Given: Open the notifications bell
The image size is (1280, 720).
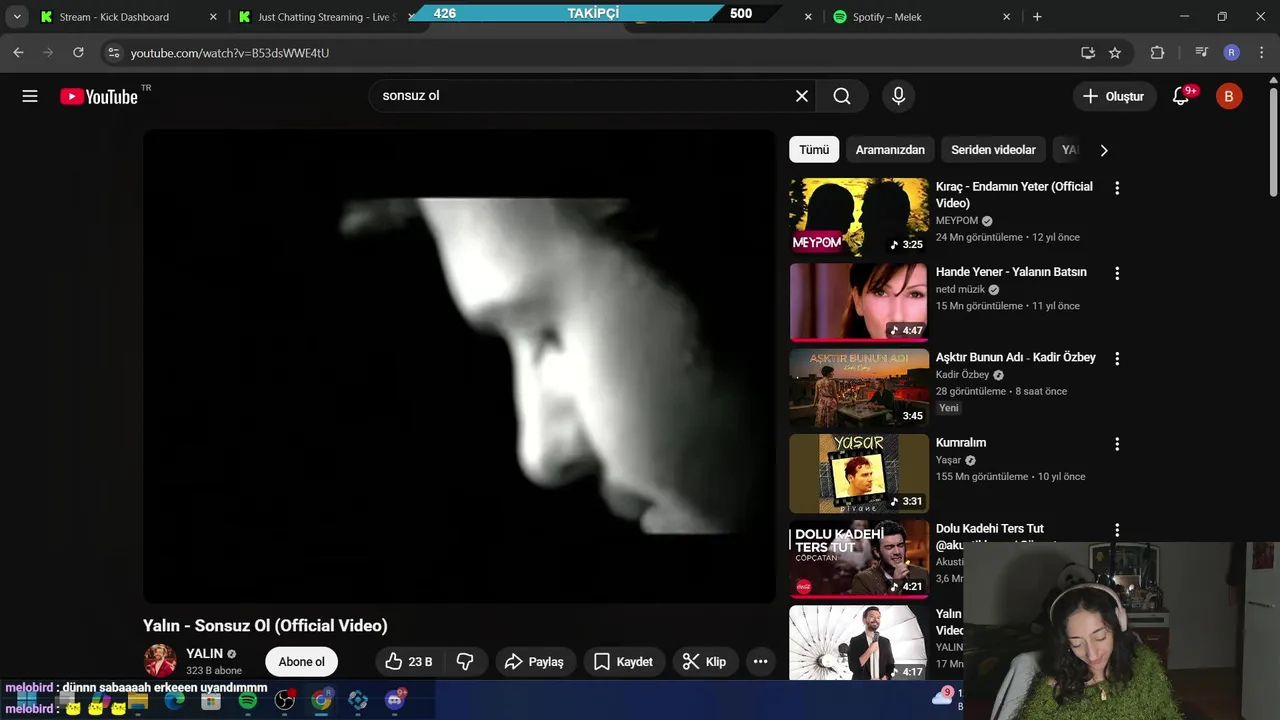Looking at the screenshot, I should pyautogui.click(x=1181, y=96).
